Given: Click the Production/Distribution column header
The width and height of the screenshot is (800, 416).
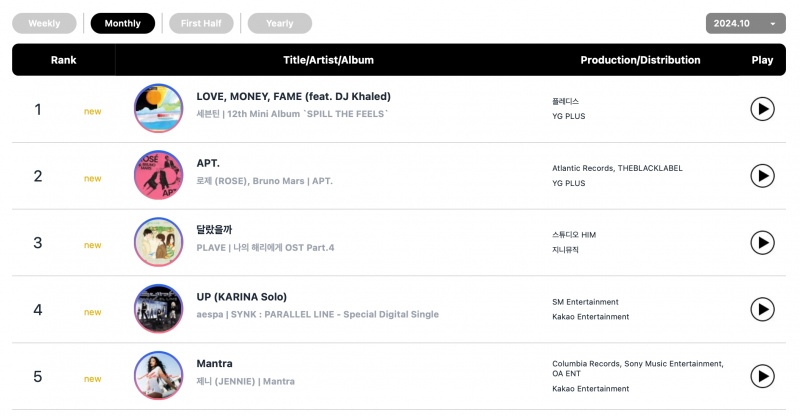Looking at the screenshot, I should coord(640,60).
